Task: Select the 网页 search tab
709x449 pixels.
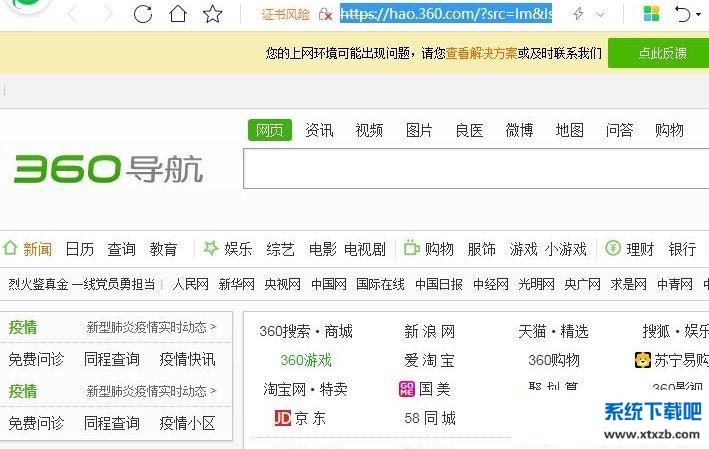Action: (269, 130)
